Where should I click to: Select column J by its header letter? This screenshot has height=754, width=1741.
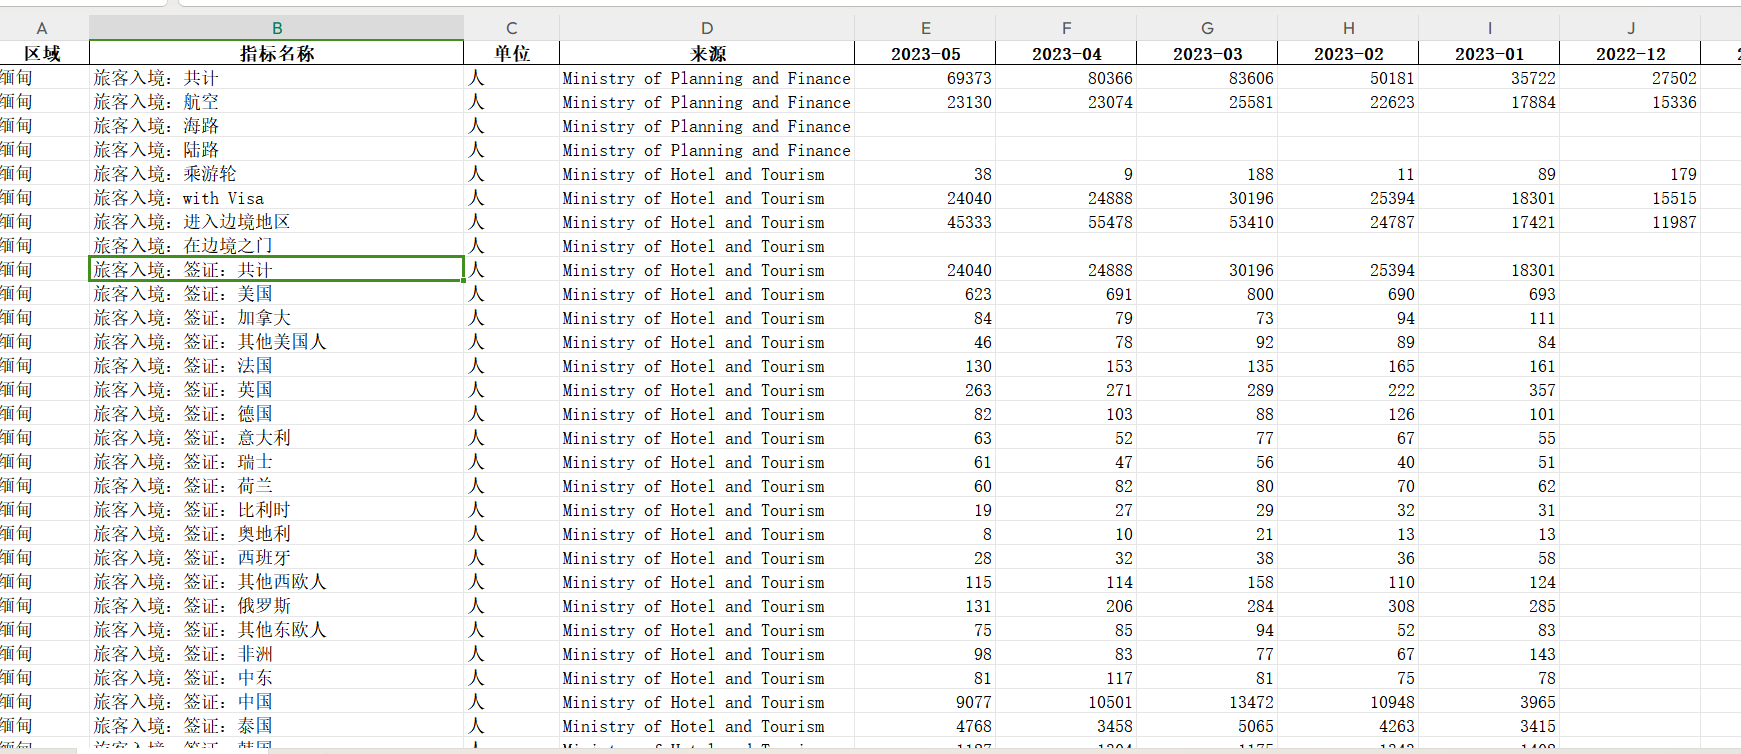[1631, 28]
